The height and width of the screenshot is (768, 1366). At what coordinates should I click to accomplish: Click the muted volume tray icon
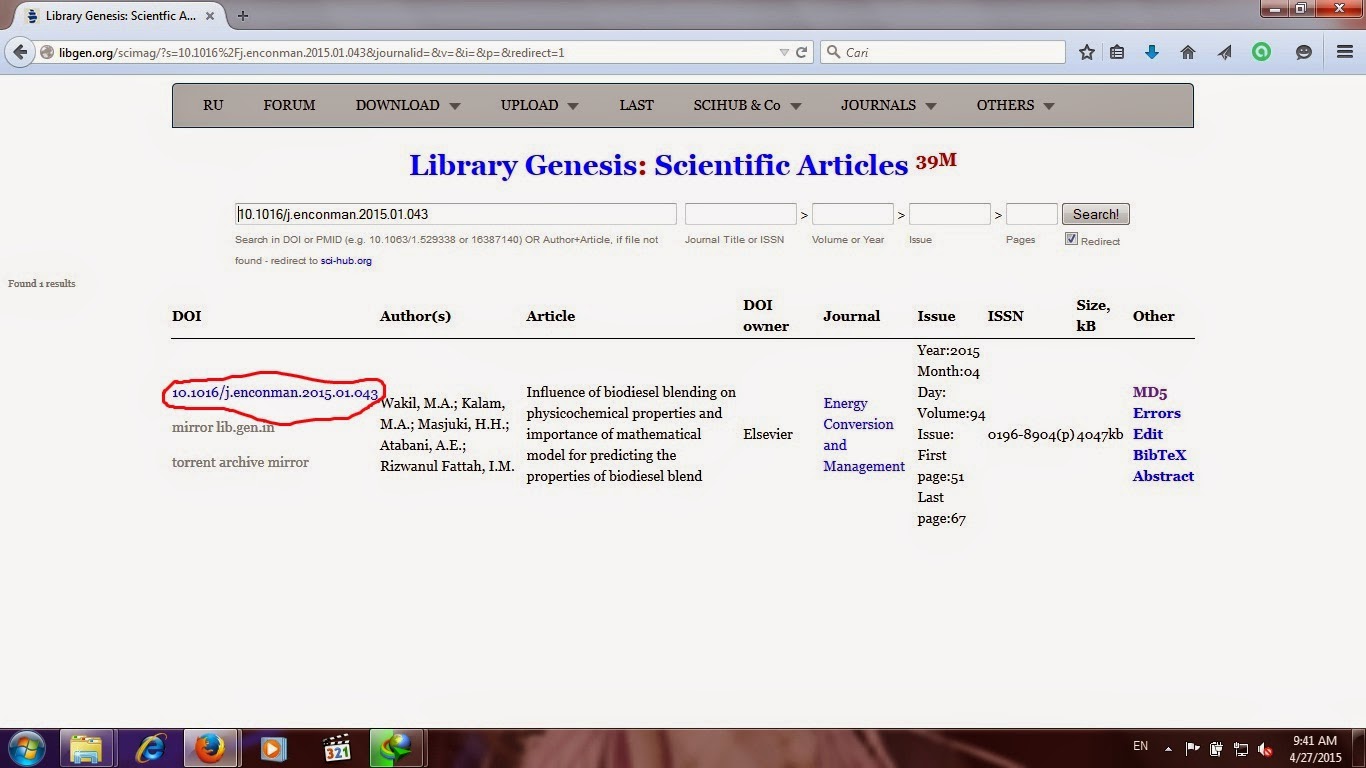point(1265,748)
